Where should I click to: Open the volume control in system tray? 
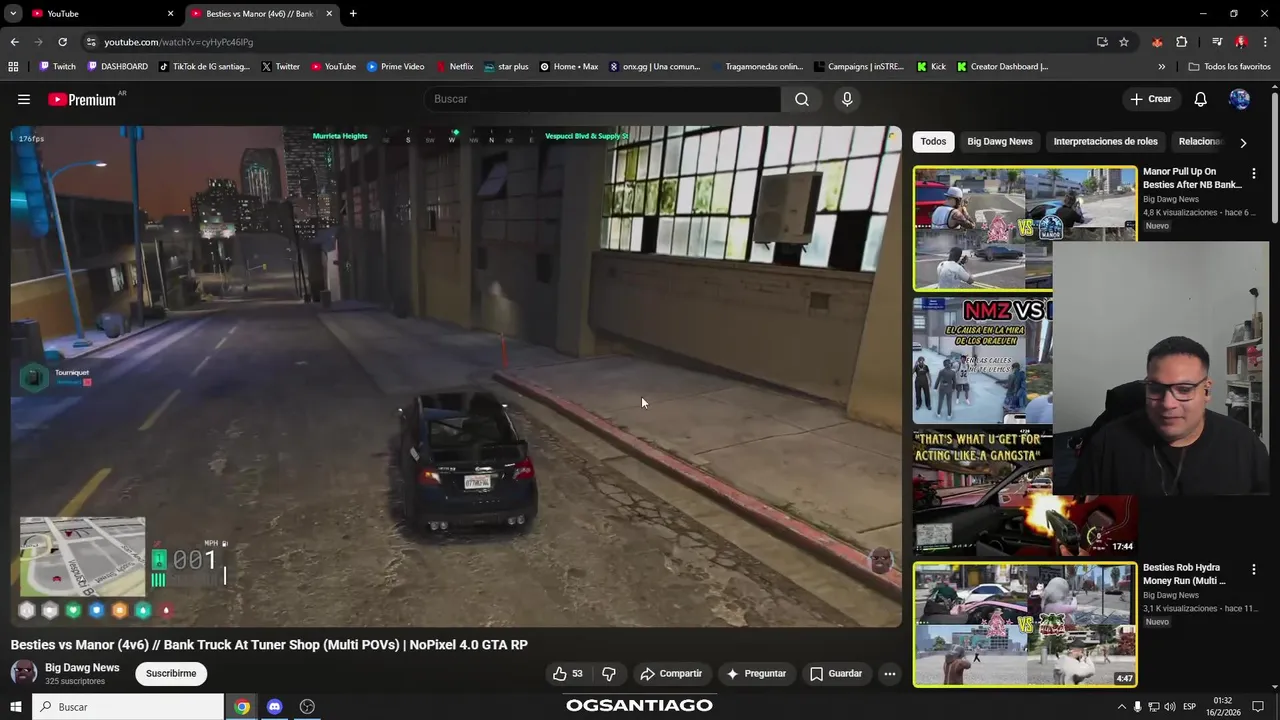click(1169, 707)
